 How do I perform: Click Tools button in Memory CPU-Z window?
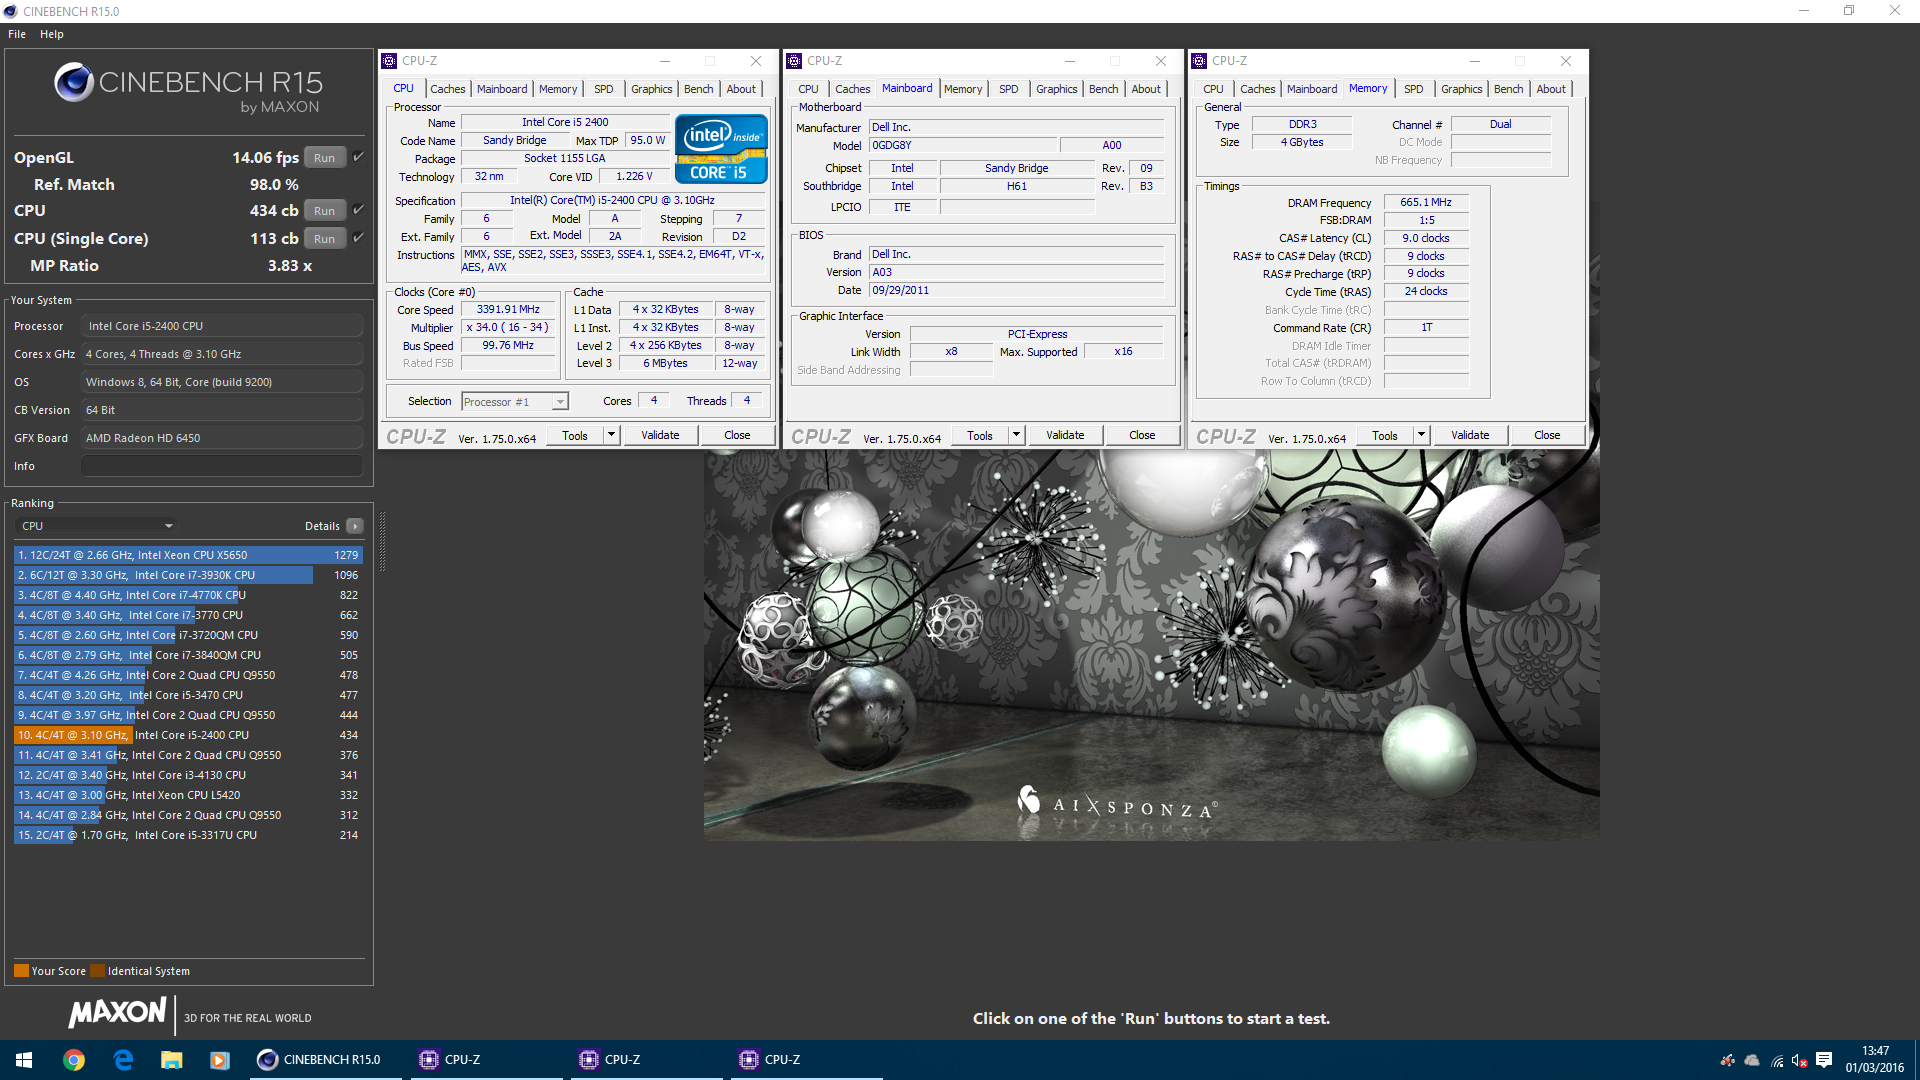click(1385, 435)
